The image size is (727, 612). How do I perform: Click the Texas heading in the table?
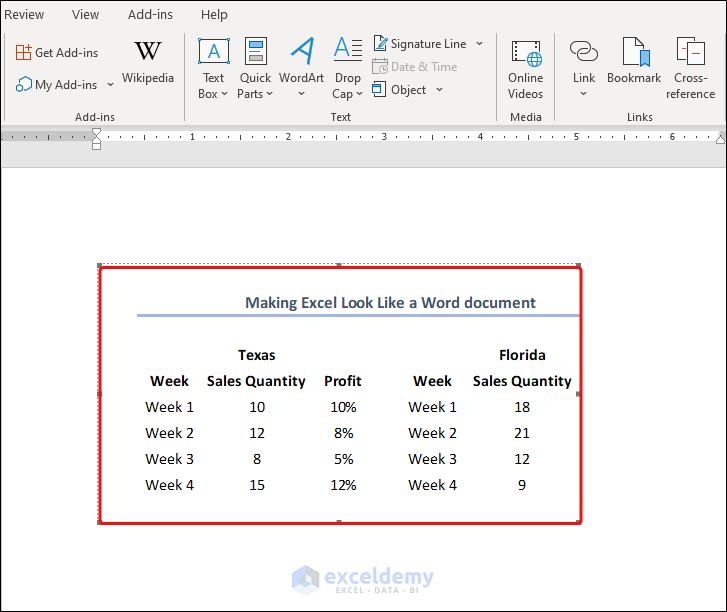pos(256,355)
